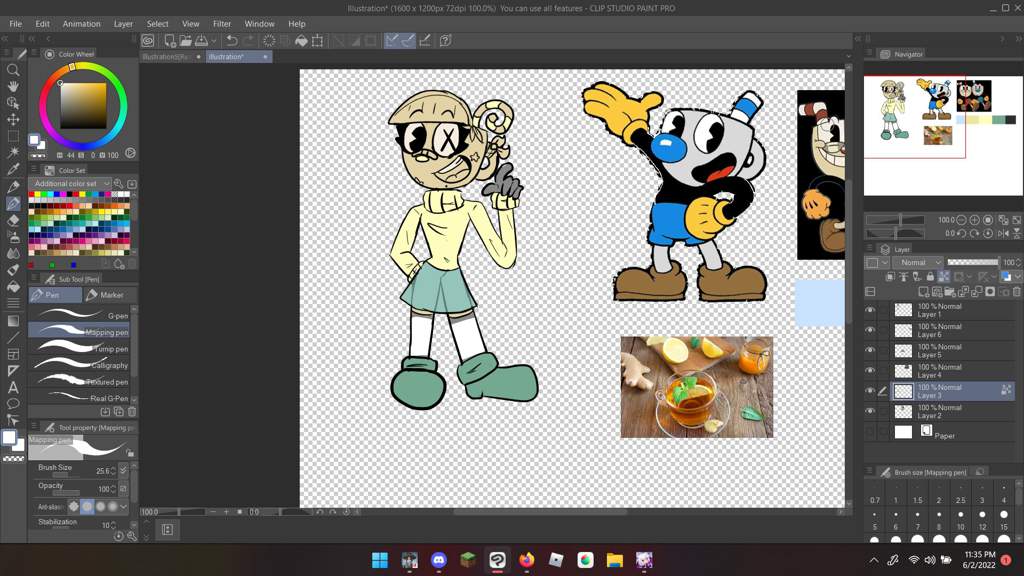Open the Layer menu
This screenshot has width=1024, height=576.
[123, 24]
